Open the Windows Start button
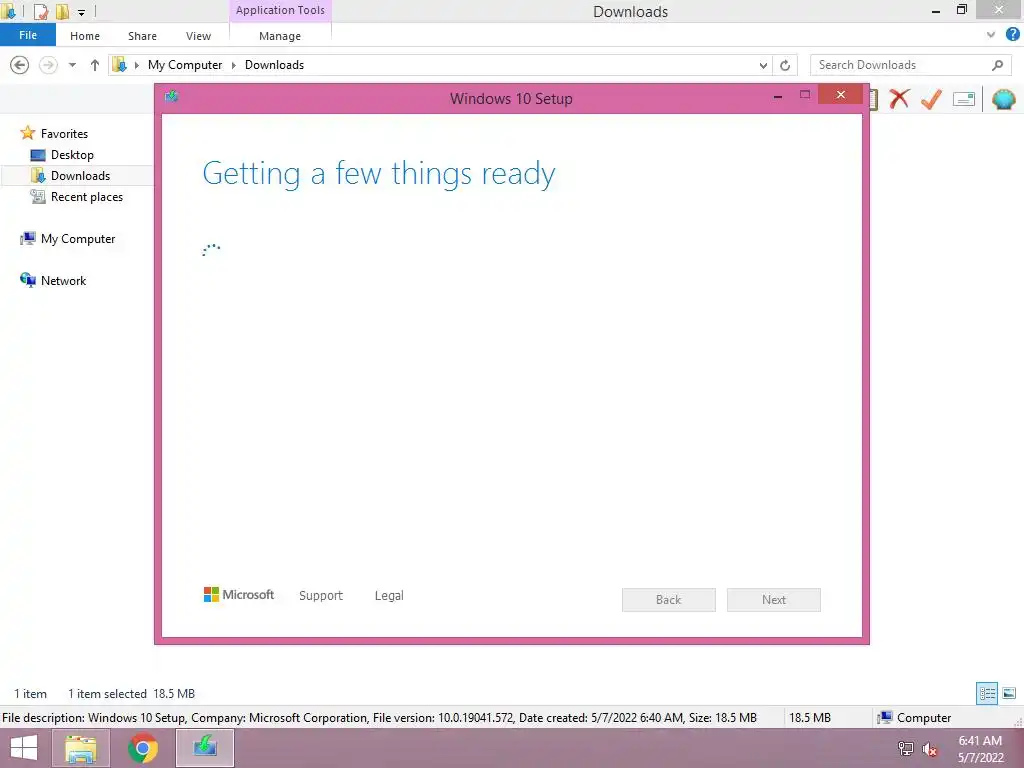Screen dimensions: 1024x768 [24, 748]
